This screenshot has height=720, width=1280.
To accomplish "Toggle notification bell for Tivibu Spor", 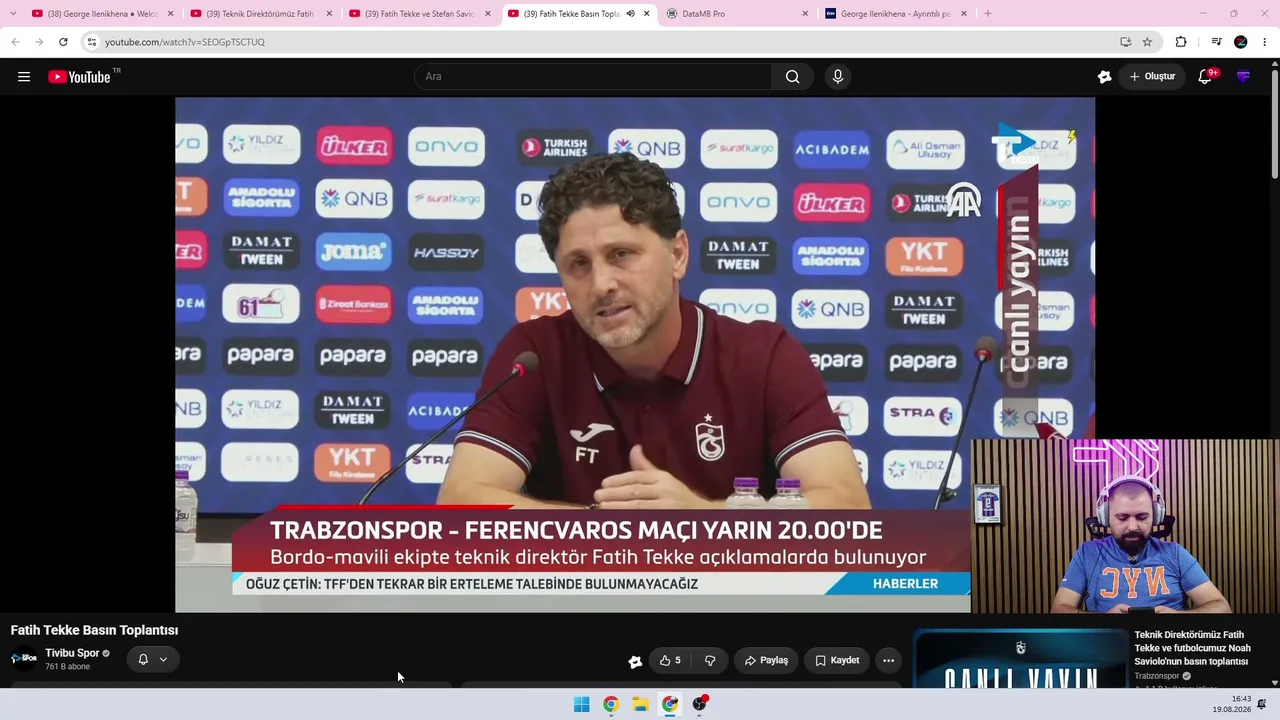I will pos(143,659).
